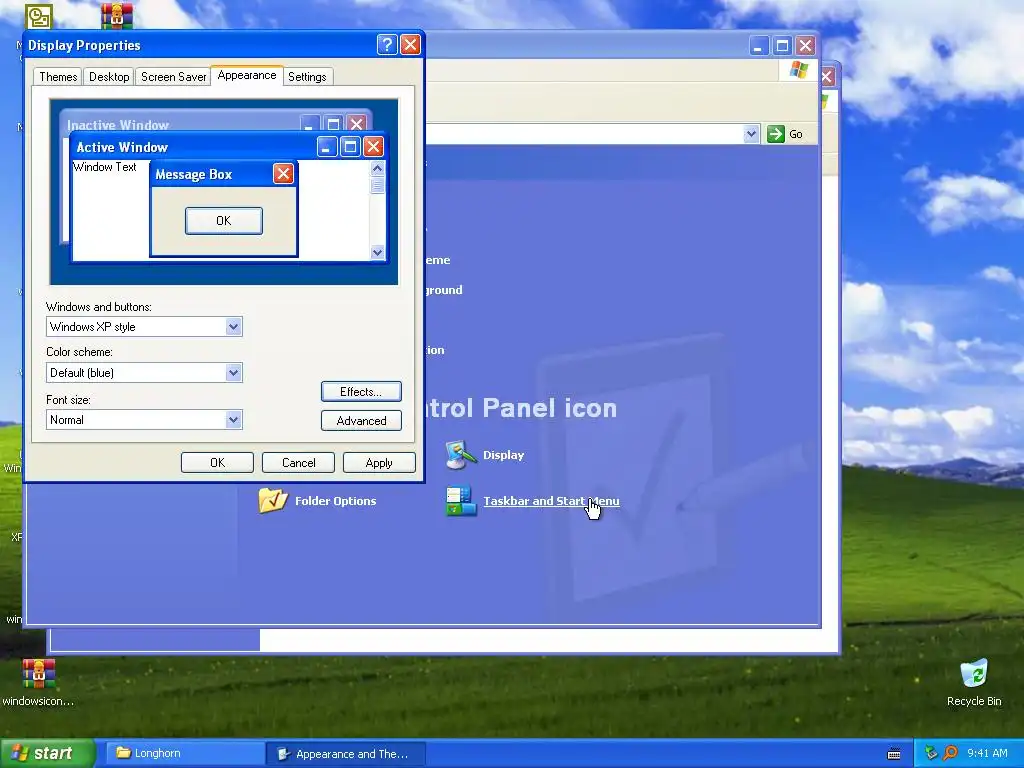
Task: Click the 9:41 AM clock
Action: (x=987, y=753)
